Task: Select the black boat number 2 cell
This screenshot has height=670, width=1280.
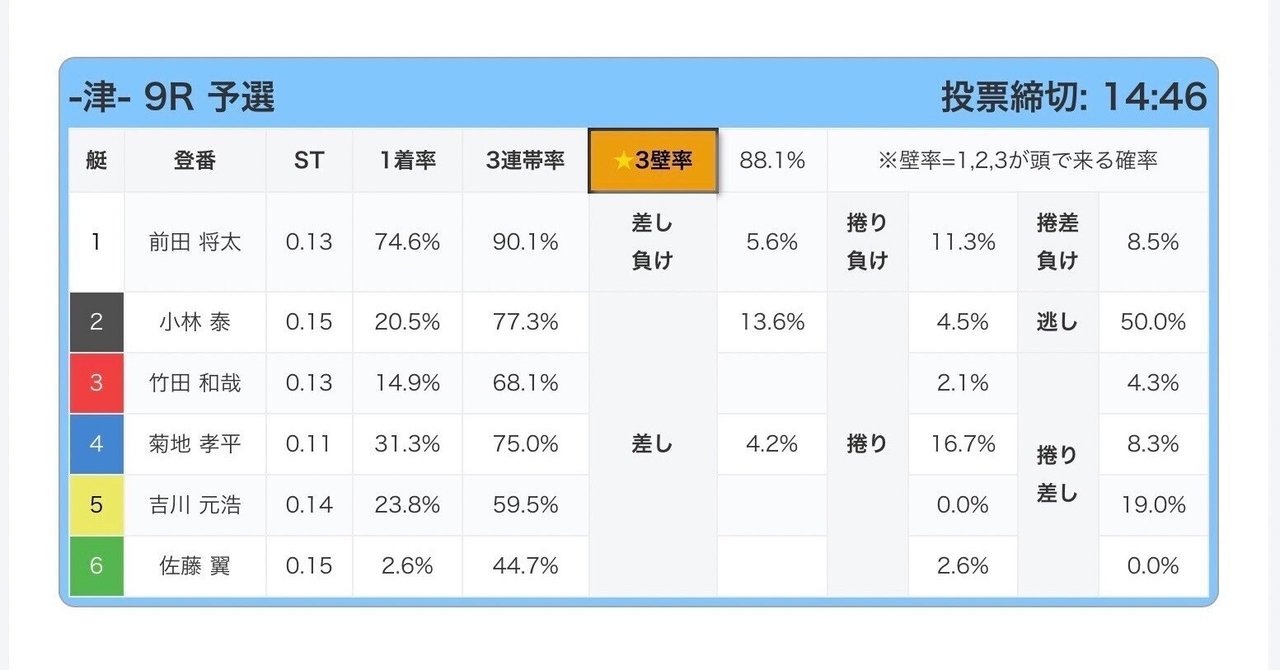Action: point(96,322)
